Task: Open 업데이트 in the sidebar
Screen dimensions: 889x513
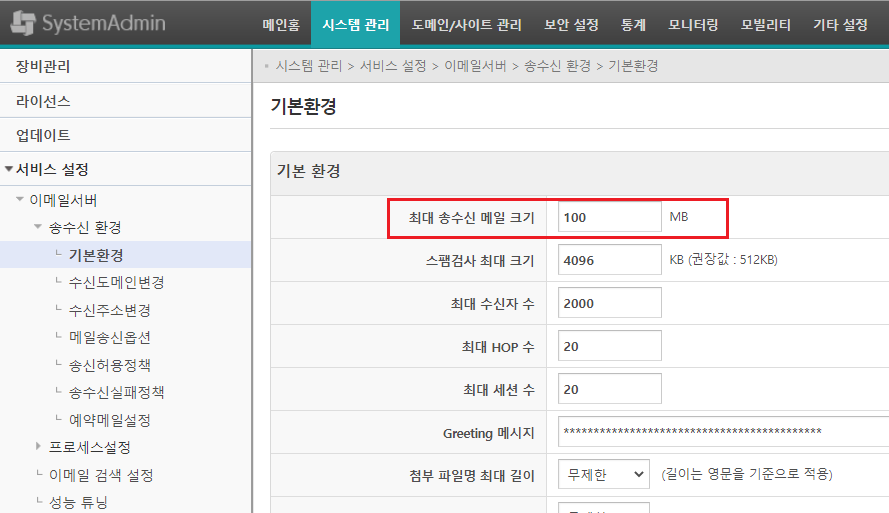Action: pyautogui.click(x=43, y=135)
